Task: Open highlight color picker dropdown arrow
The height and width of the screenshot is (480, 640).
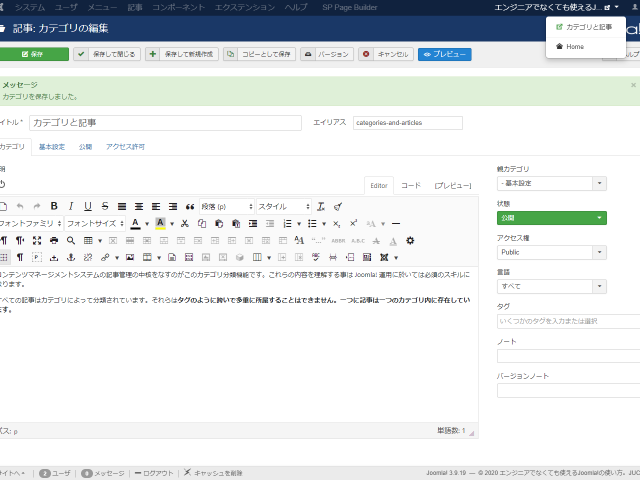Action: (172, 224)
